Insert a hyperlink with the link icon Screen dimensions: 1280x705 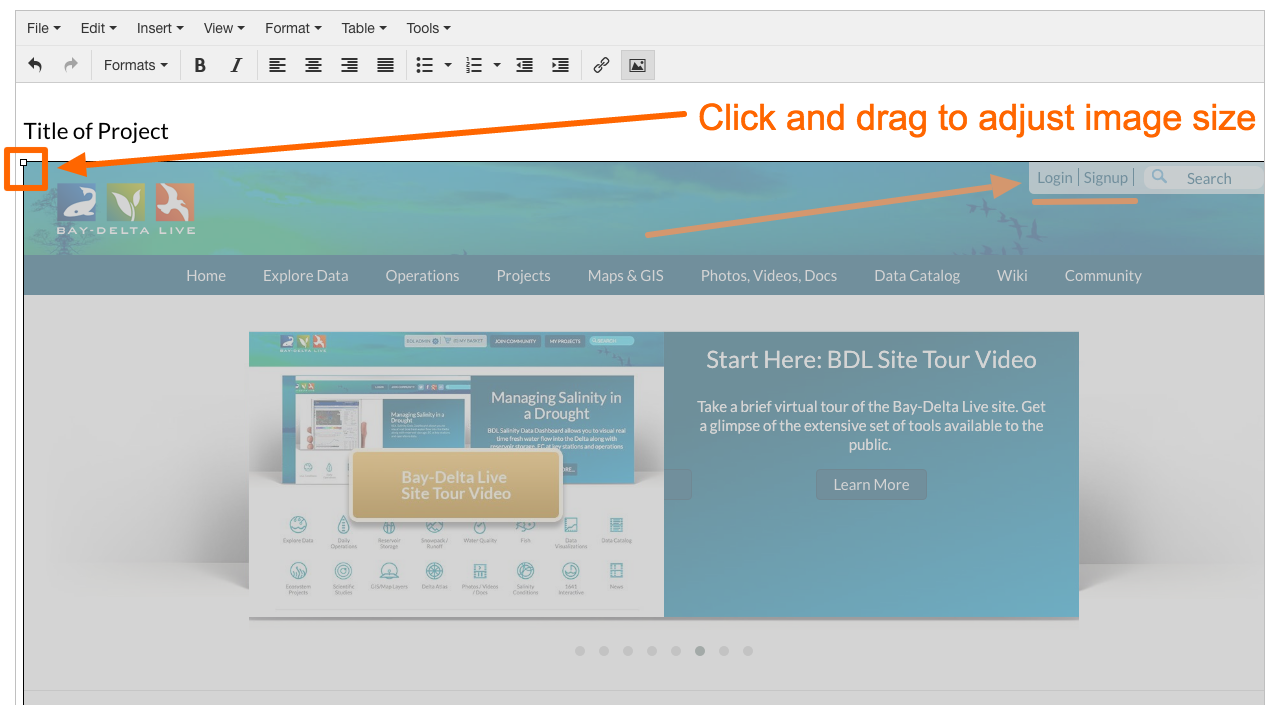pyautogui.click(x=601, y=65)
